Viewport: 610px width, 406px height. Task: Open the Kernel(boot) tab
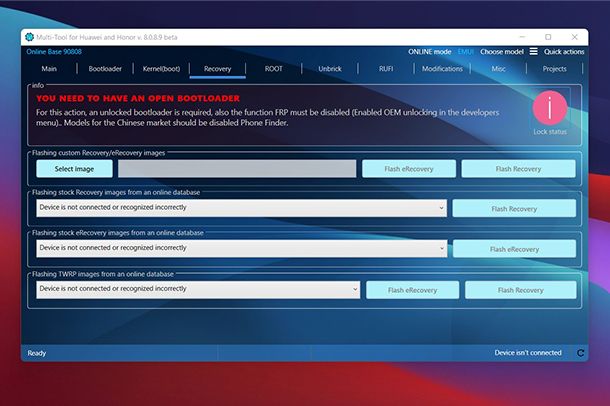click(161, 69)
